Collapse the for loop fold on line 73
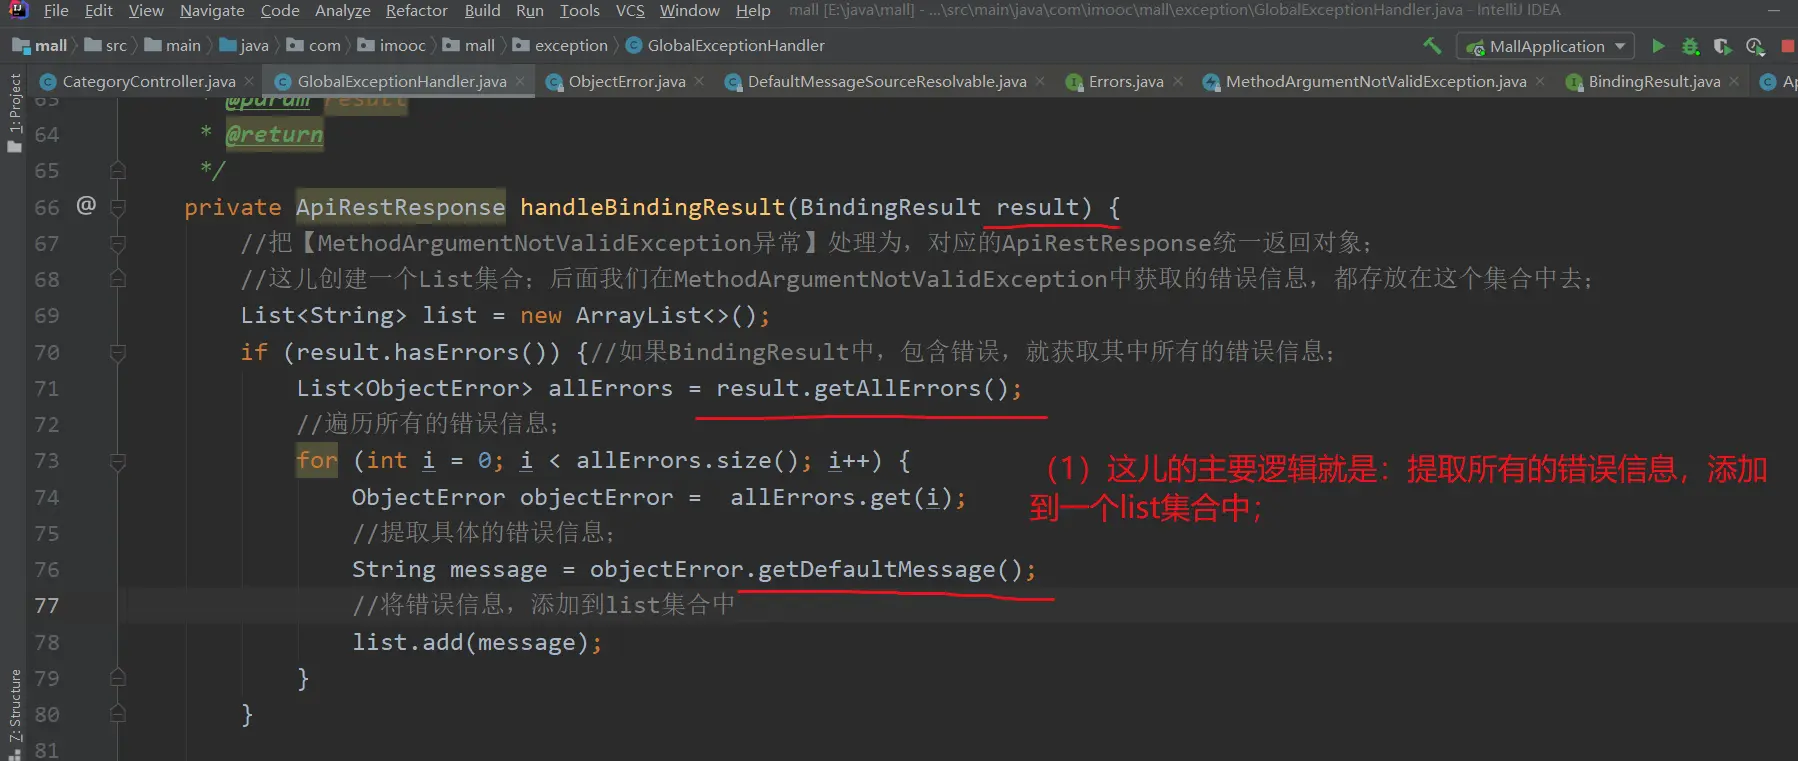Screen dimensions: 1798x761 click(118, 461)
